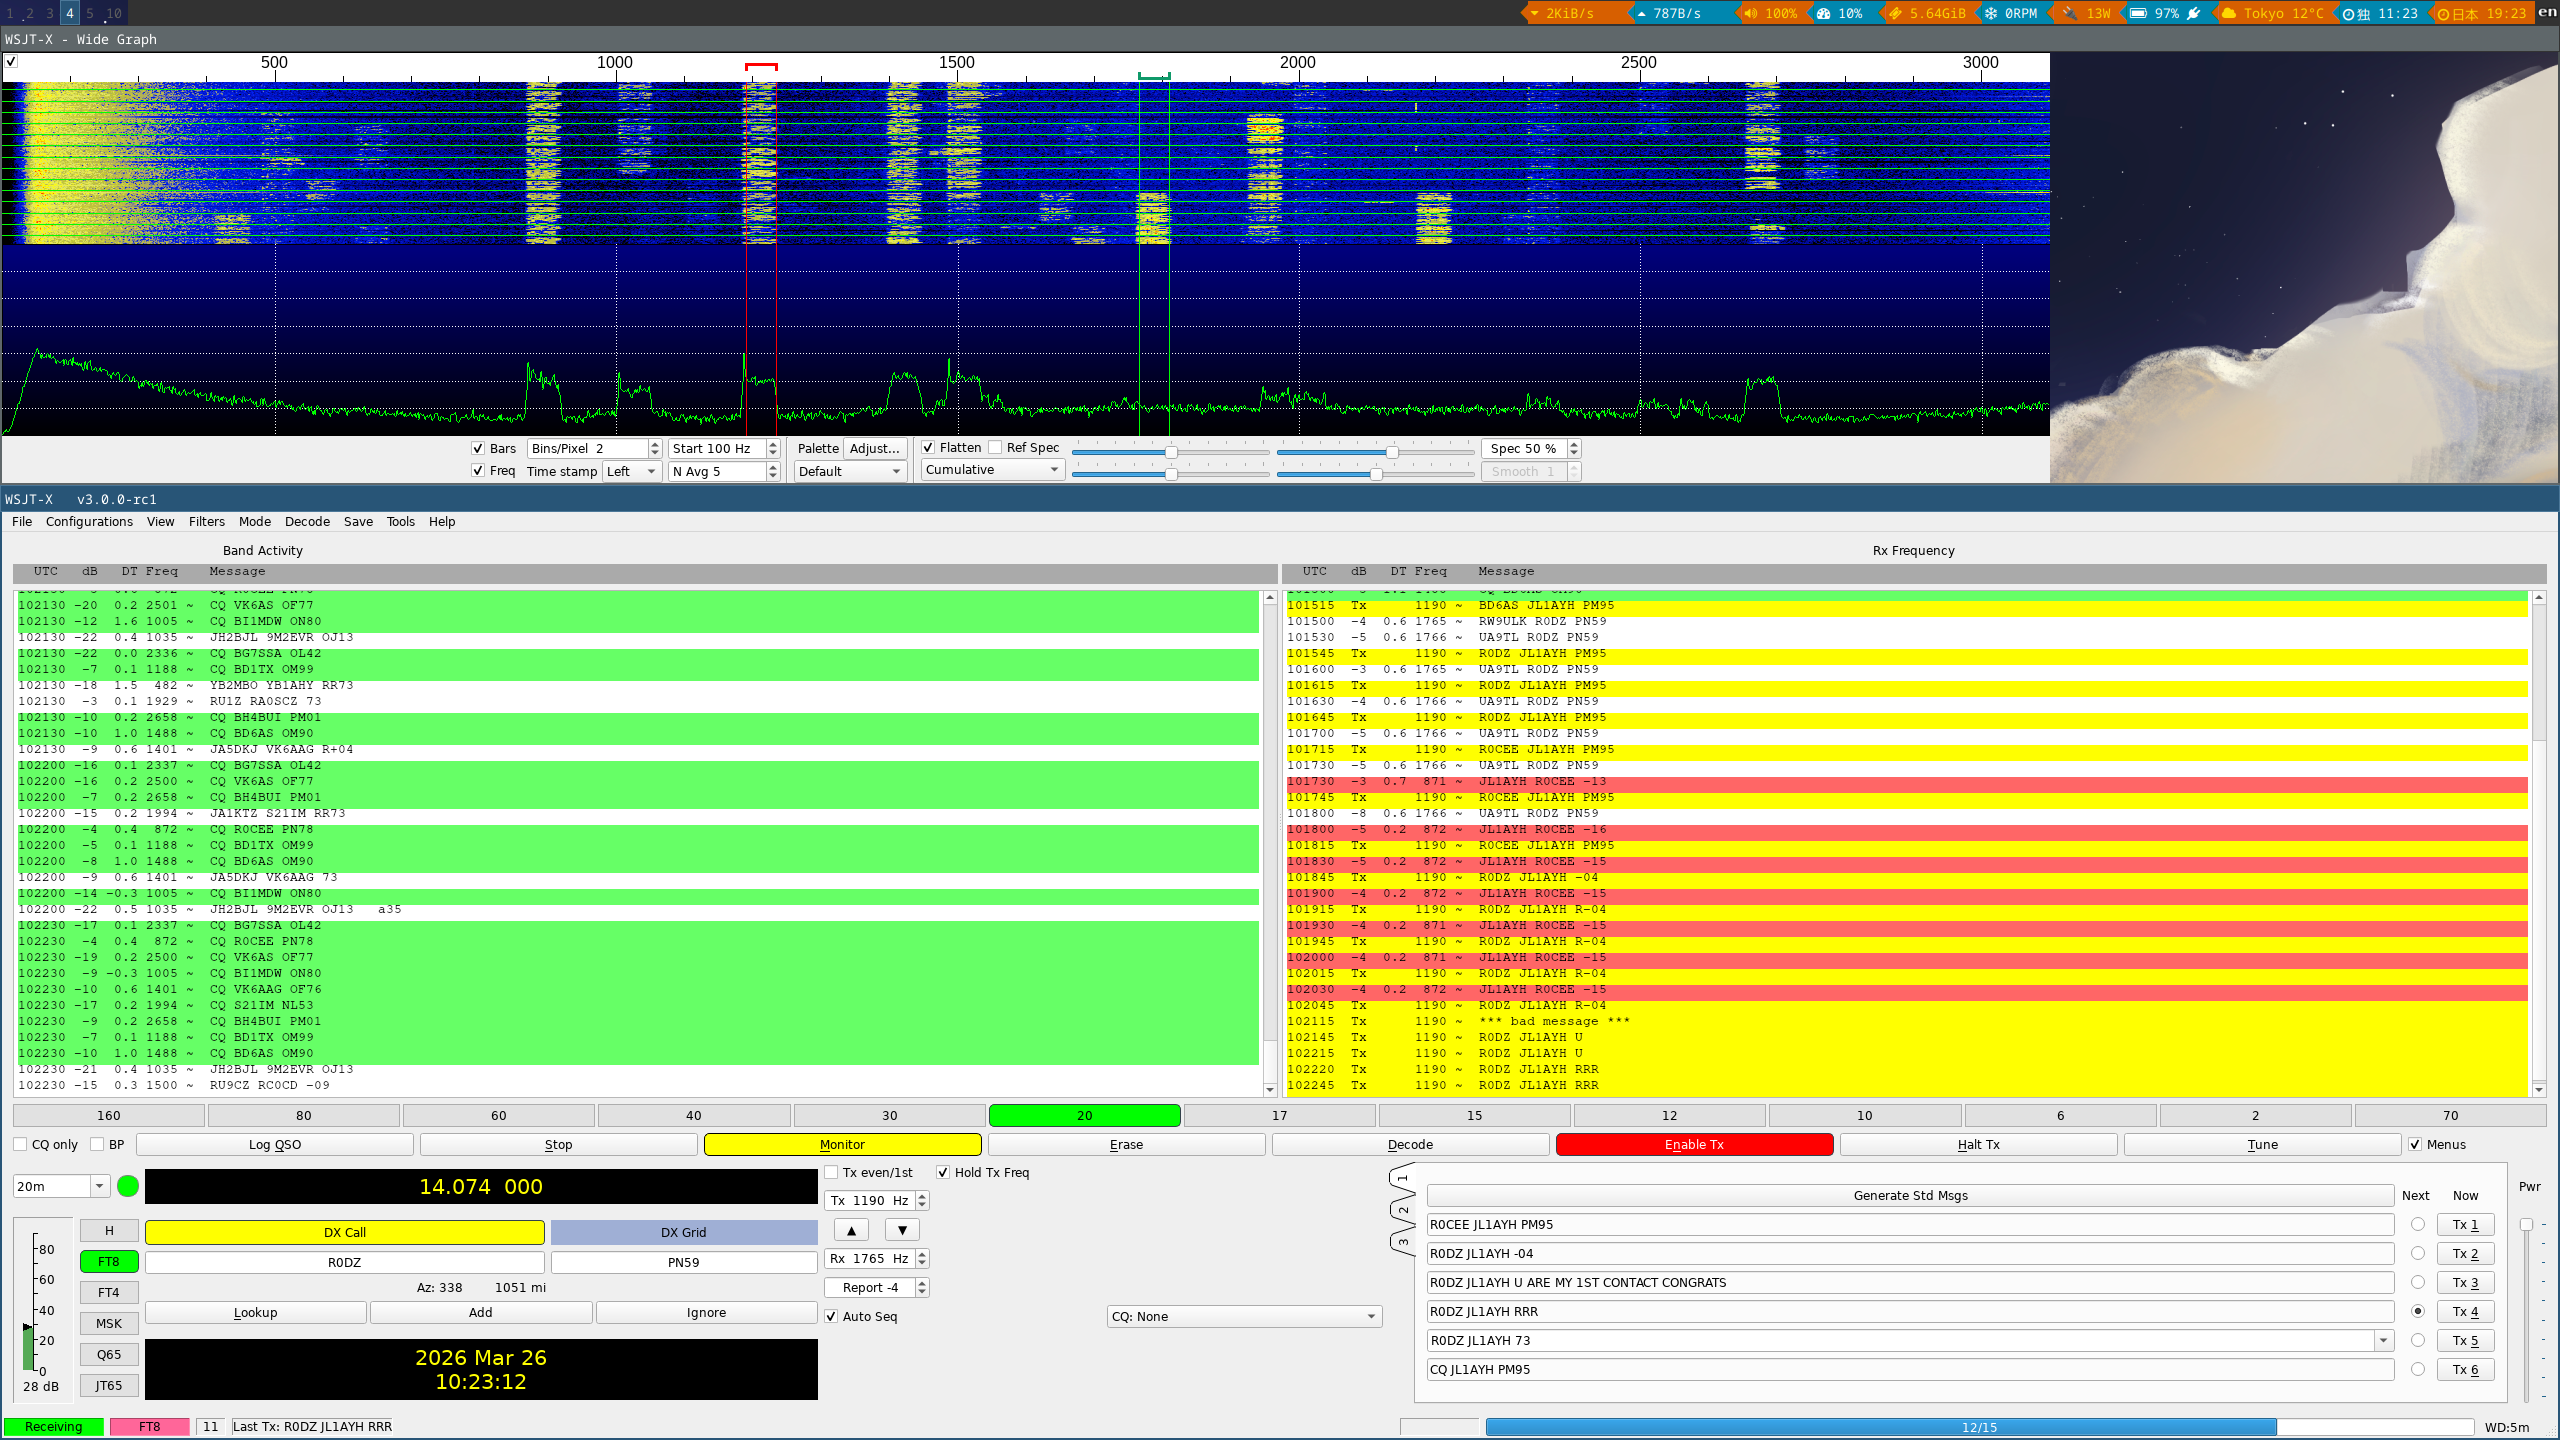Click the Log QSO button
2560x1440 pixels.
[x=275, y=1144]
